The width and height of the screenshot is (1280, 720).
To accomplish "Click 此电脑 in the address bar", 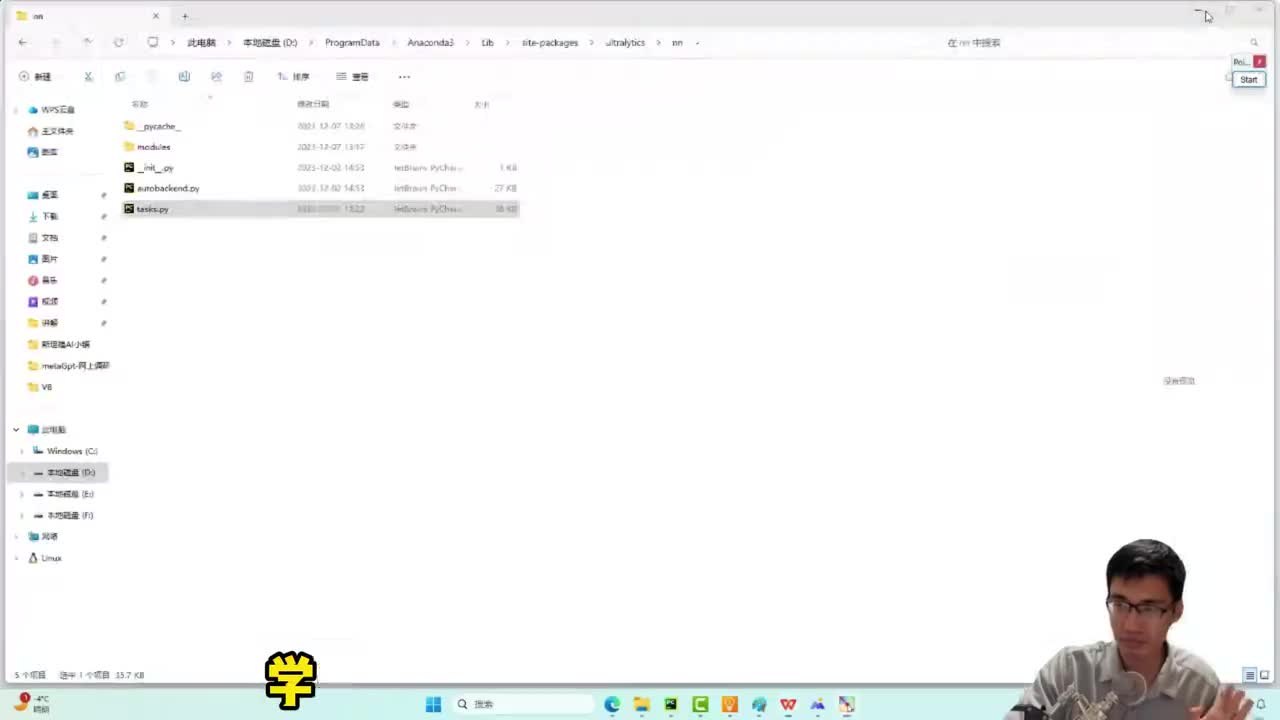I will [201, 43].
